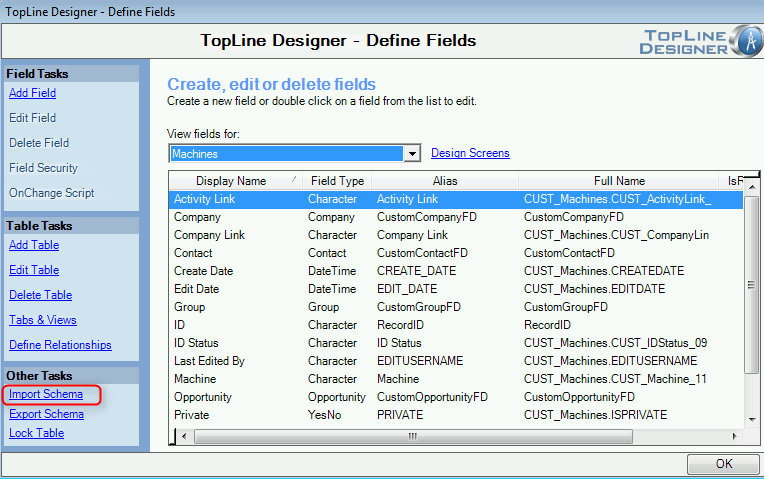Click CUST_Machines.EDITDATE full name cell
The width and height of the screenshot is (764, 479).
click(594, 289)
